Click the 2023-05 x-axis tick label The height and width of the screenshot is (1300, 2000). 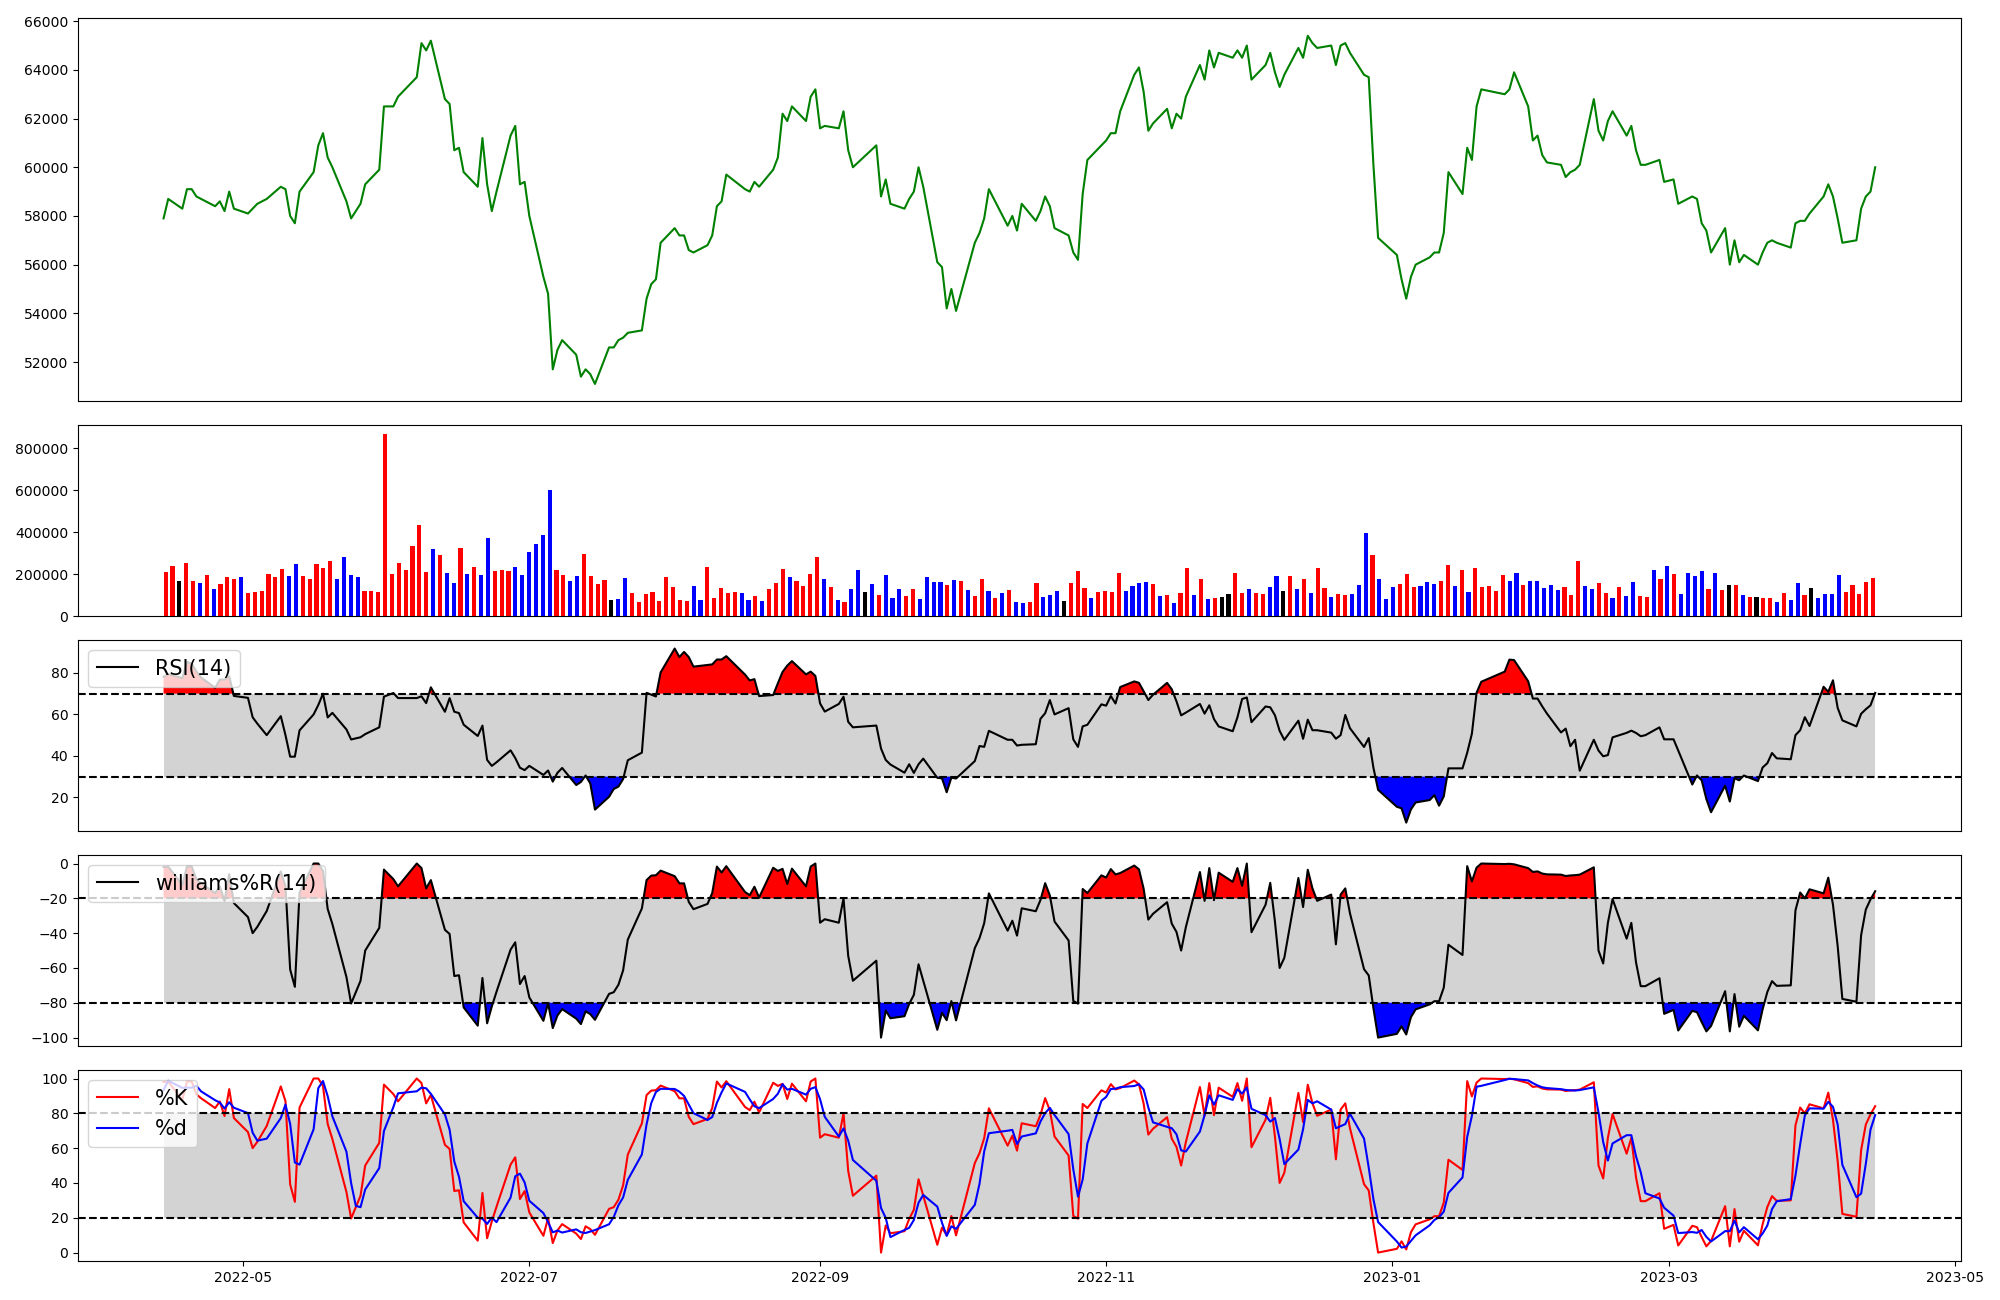1955,1277
